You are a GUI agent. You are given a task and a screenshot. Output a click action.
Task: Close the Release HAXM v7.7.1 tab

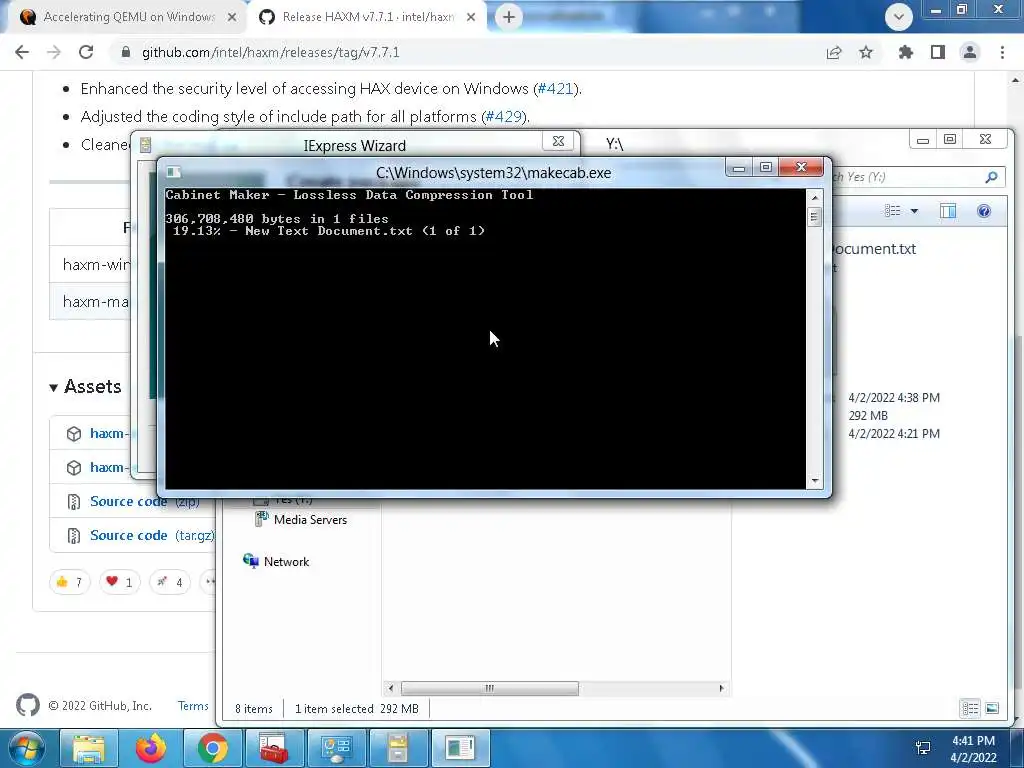471,18
